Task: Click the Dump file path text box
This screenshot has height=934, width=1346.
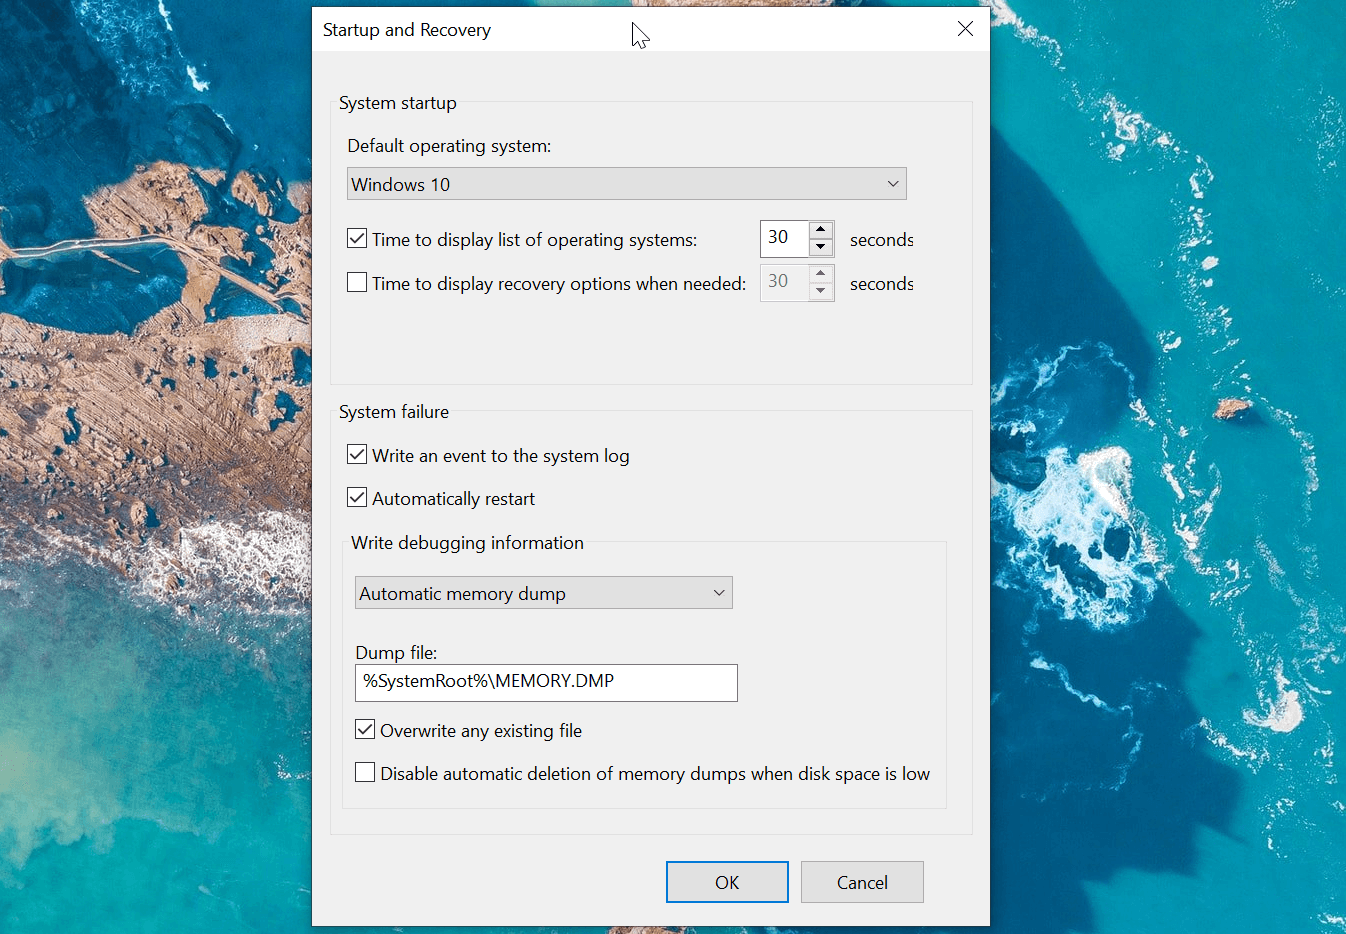Action: click(546, 682)
